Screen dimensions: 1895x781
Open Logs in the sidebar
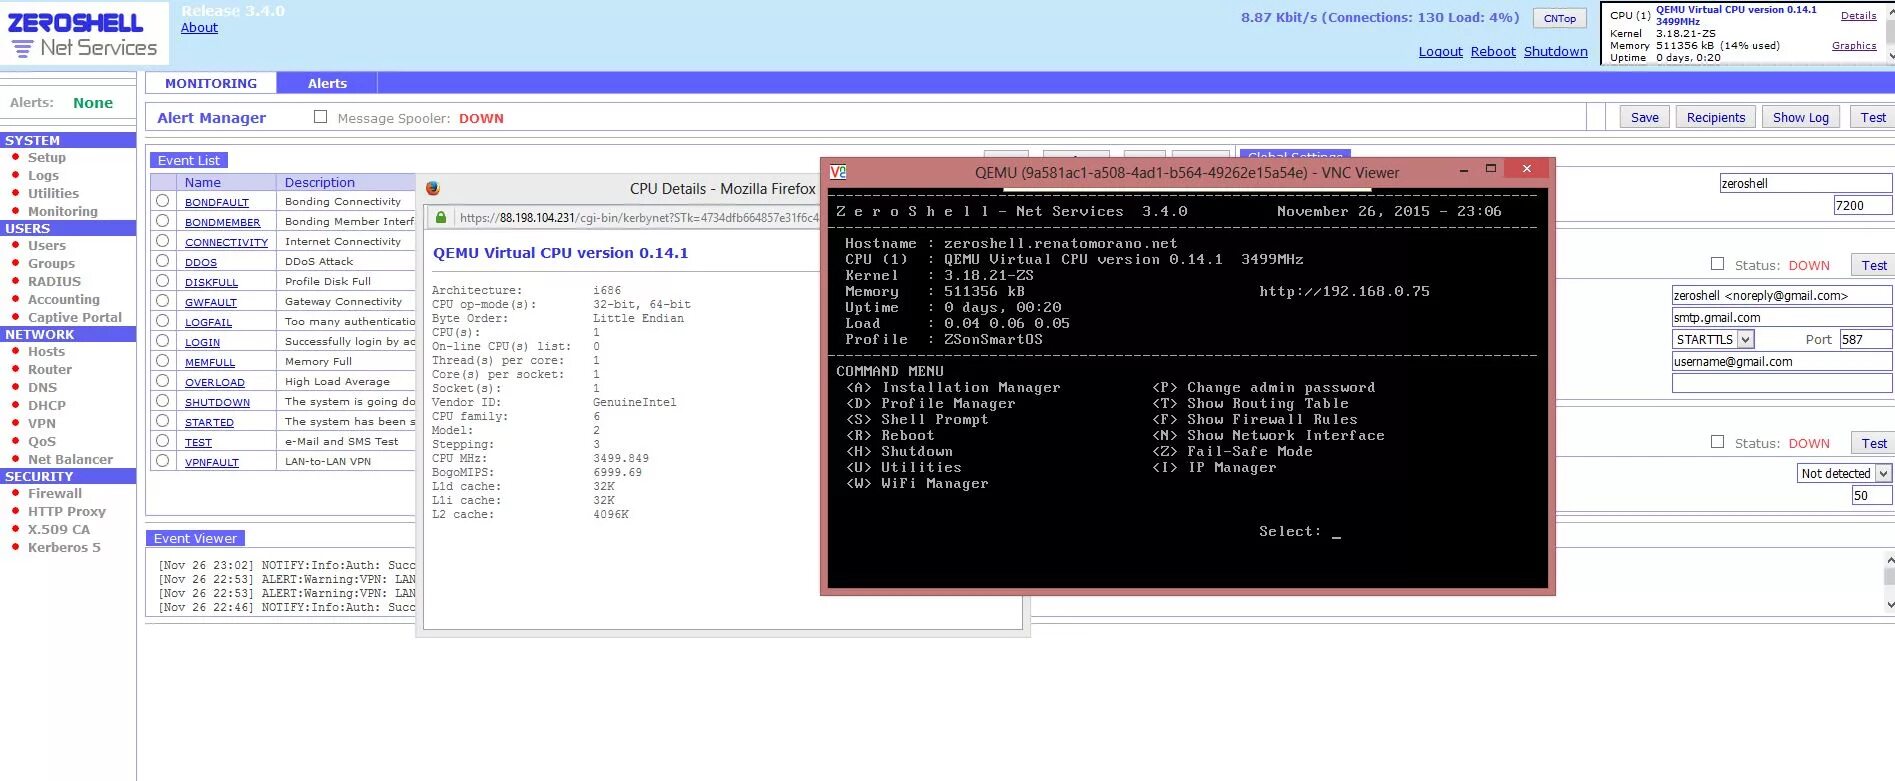(x=43, y=175)
